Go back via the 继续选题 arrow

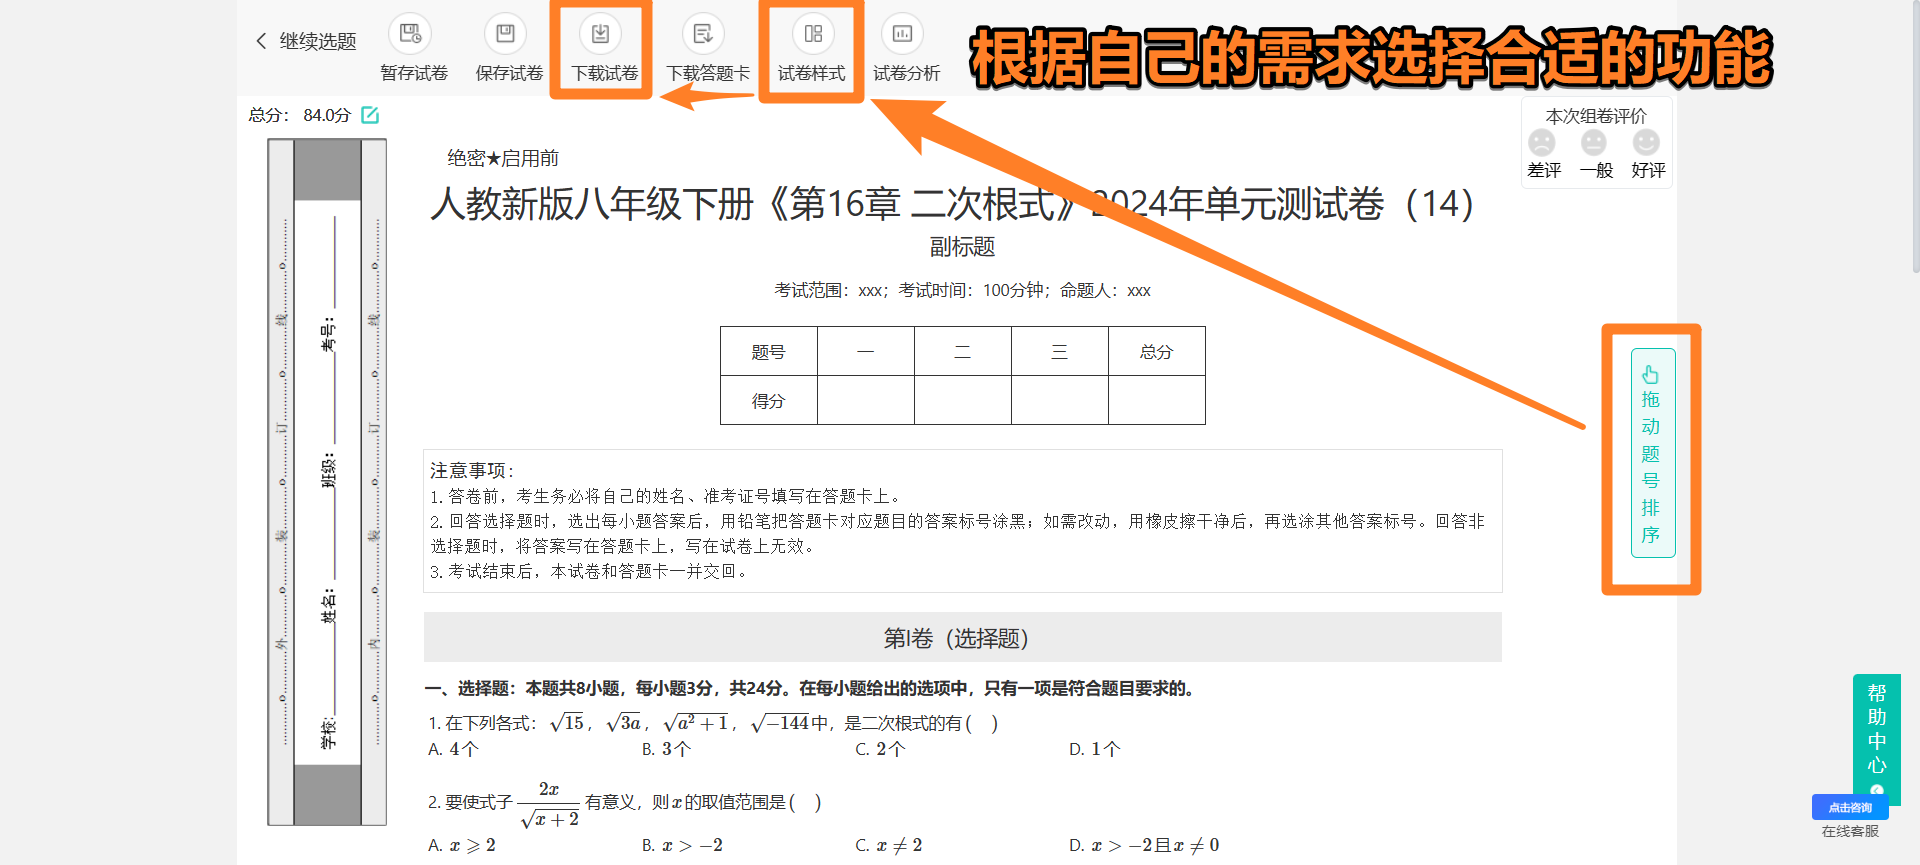click(x=262, y=41)
